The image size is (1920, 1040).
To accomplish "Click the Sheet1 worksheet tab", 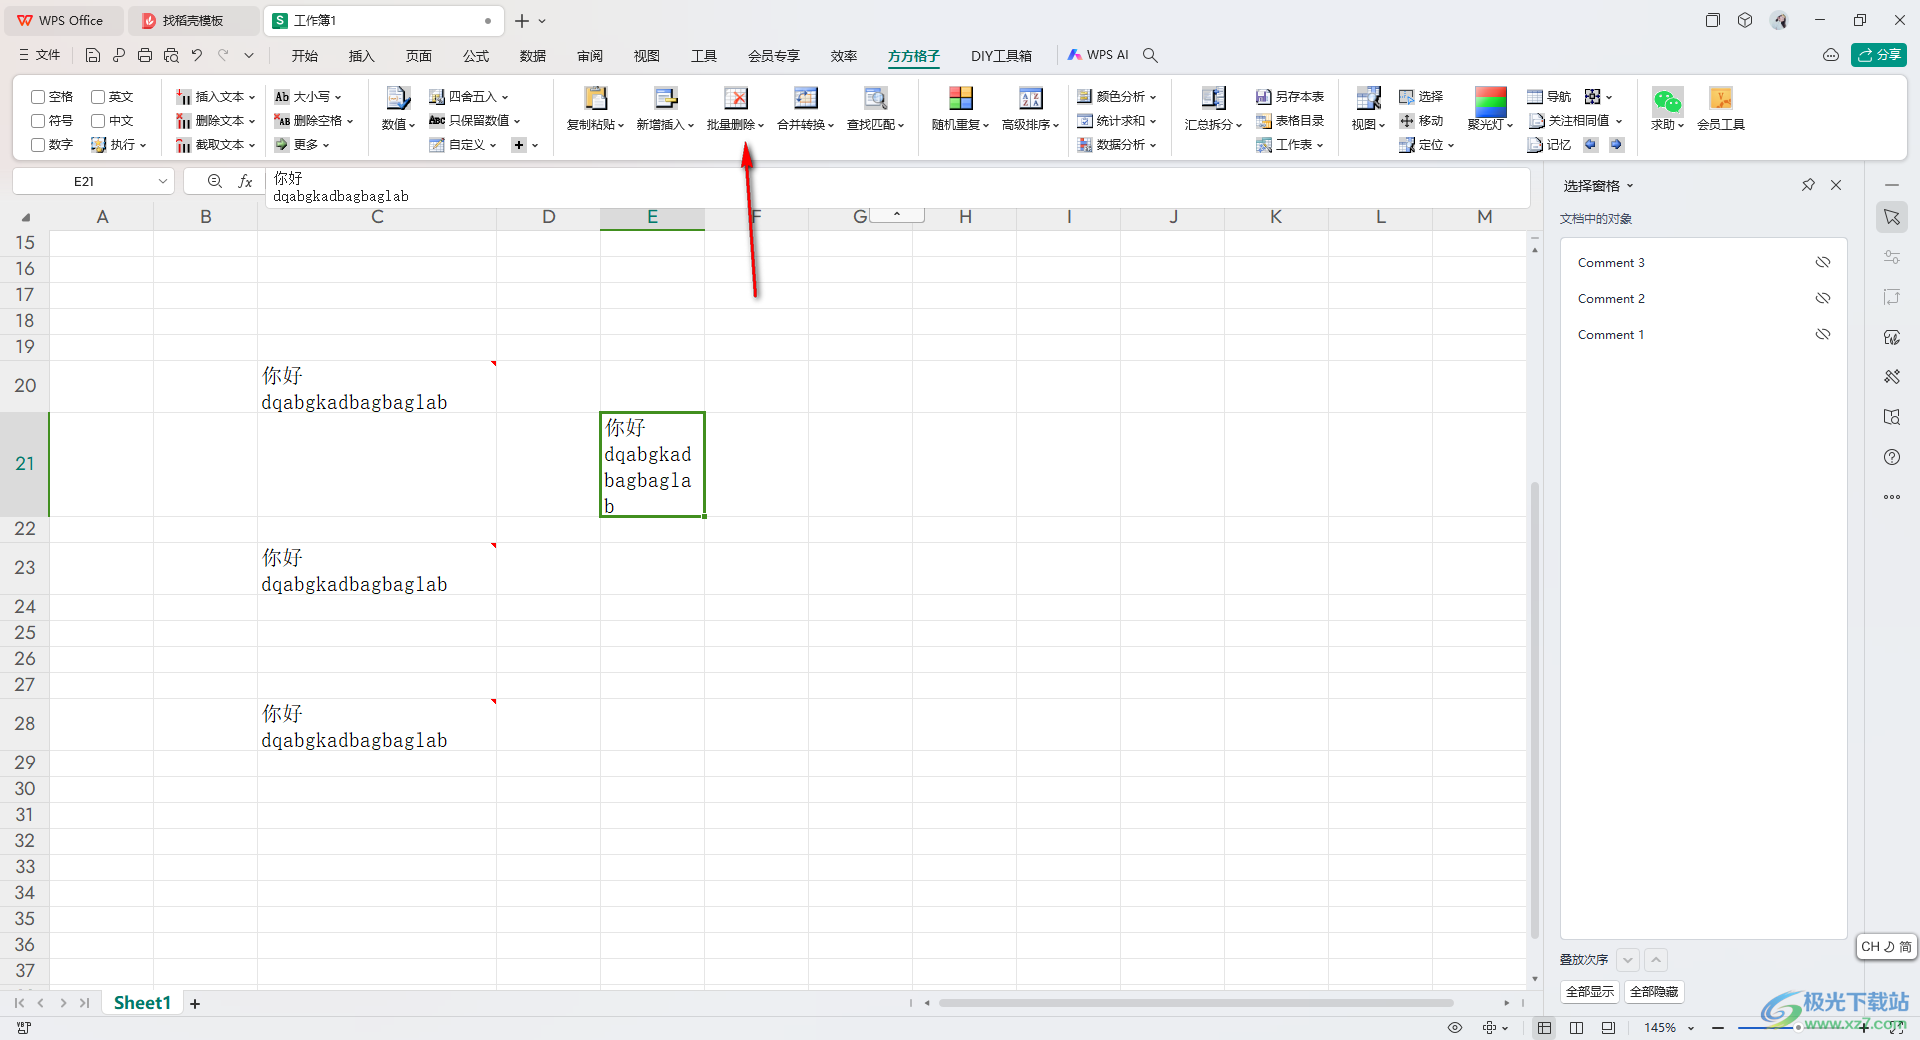I will click(x=142, y=1003).
